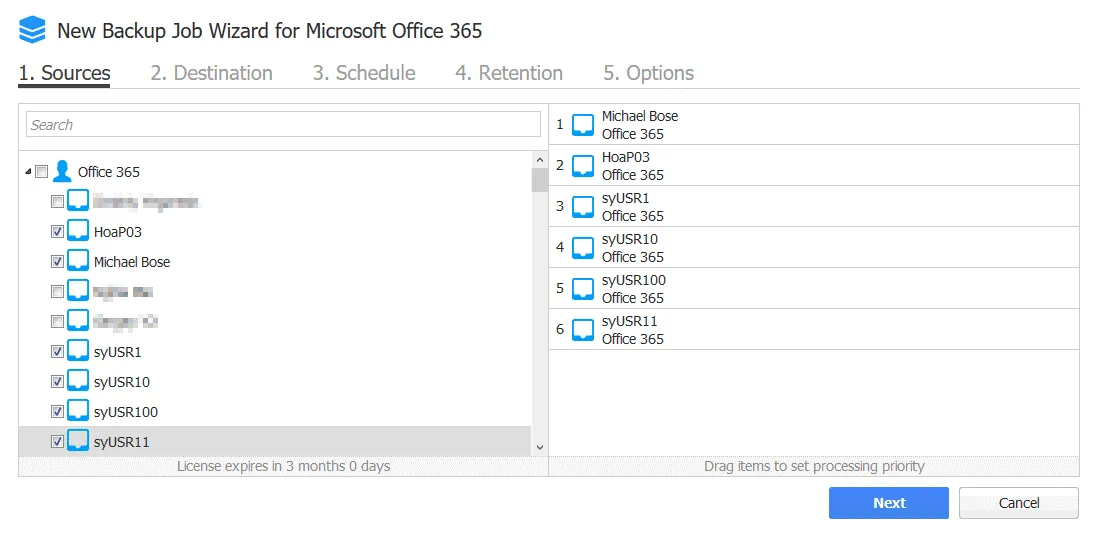Select the Michael Bose tree row label
1098x537 pixels.
[x=132, y=262]
